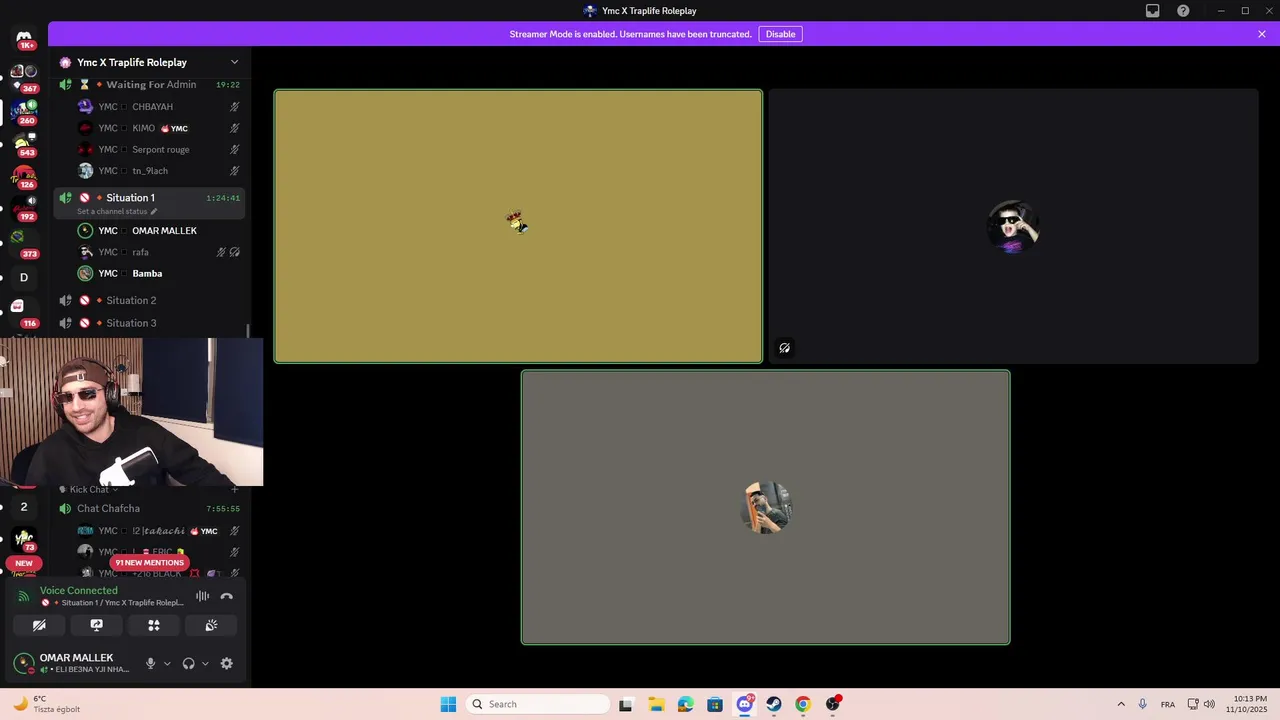Join the Waiting For Admin voice channel
The height and width of the screenshot is (720, 1280).
tap(150, 85)
